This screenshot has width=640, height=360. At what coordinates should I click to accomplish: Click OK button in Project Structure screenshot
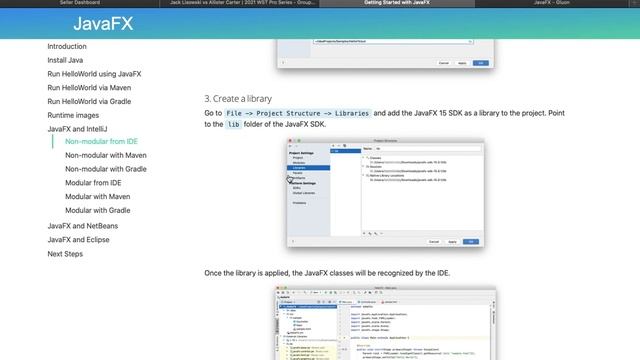pyautogui.click(x=471, y=242)
